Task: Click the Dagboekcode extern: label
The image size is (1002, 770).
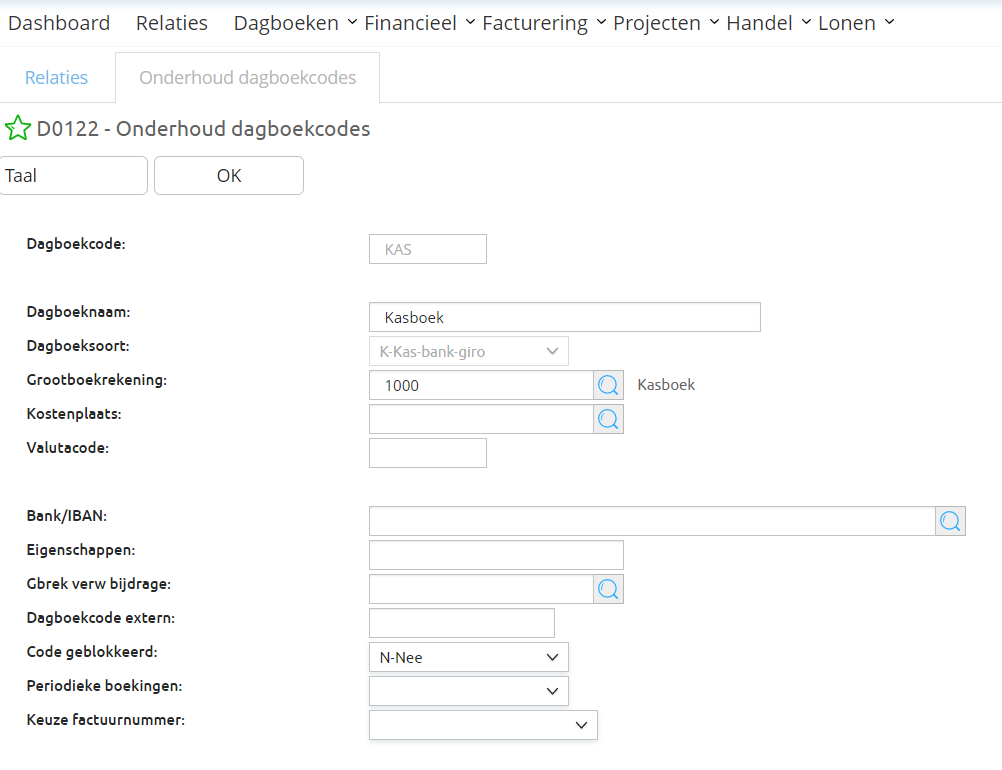Action: [100, 617]
